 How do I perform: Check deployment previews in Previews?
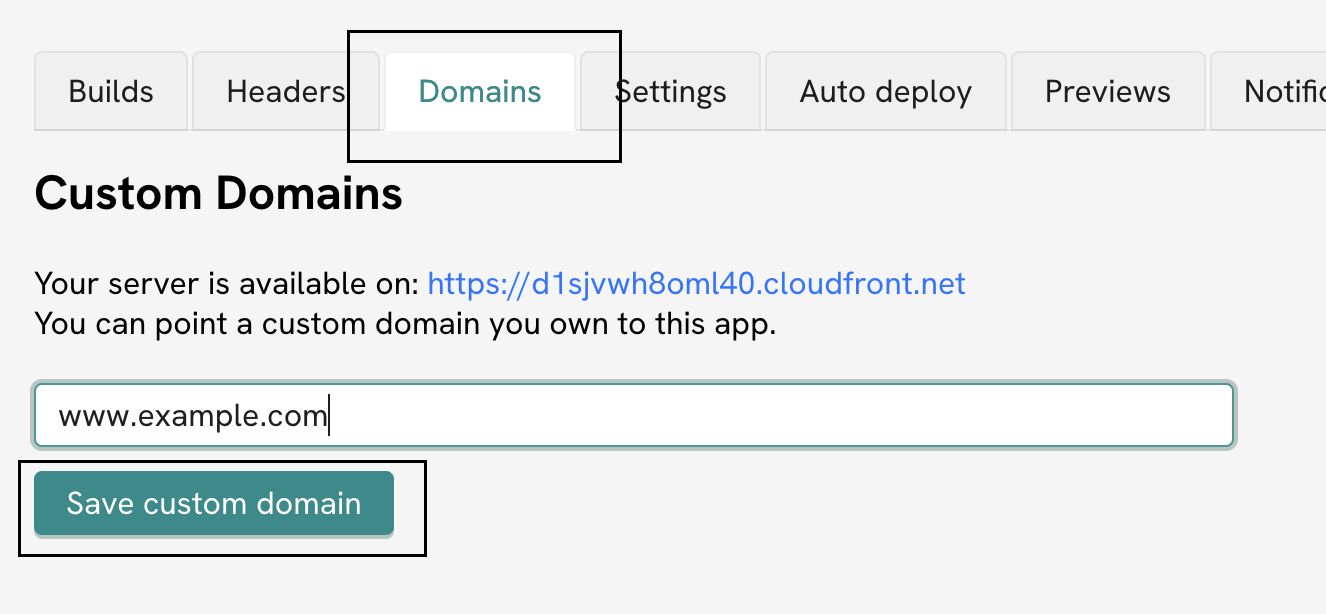tap(1107, 91)
